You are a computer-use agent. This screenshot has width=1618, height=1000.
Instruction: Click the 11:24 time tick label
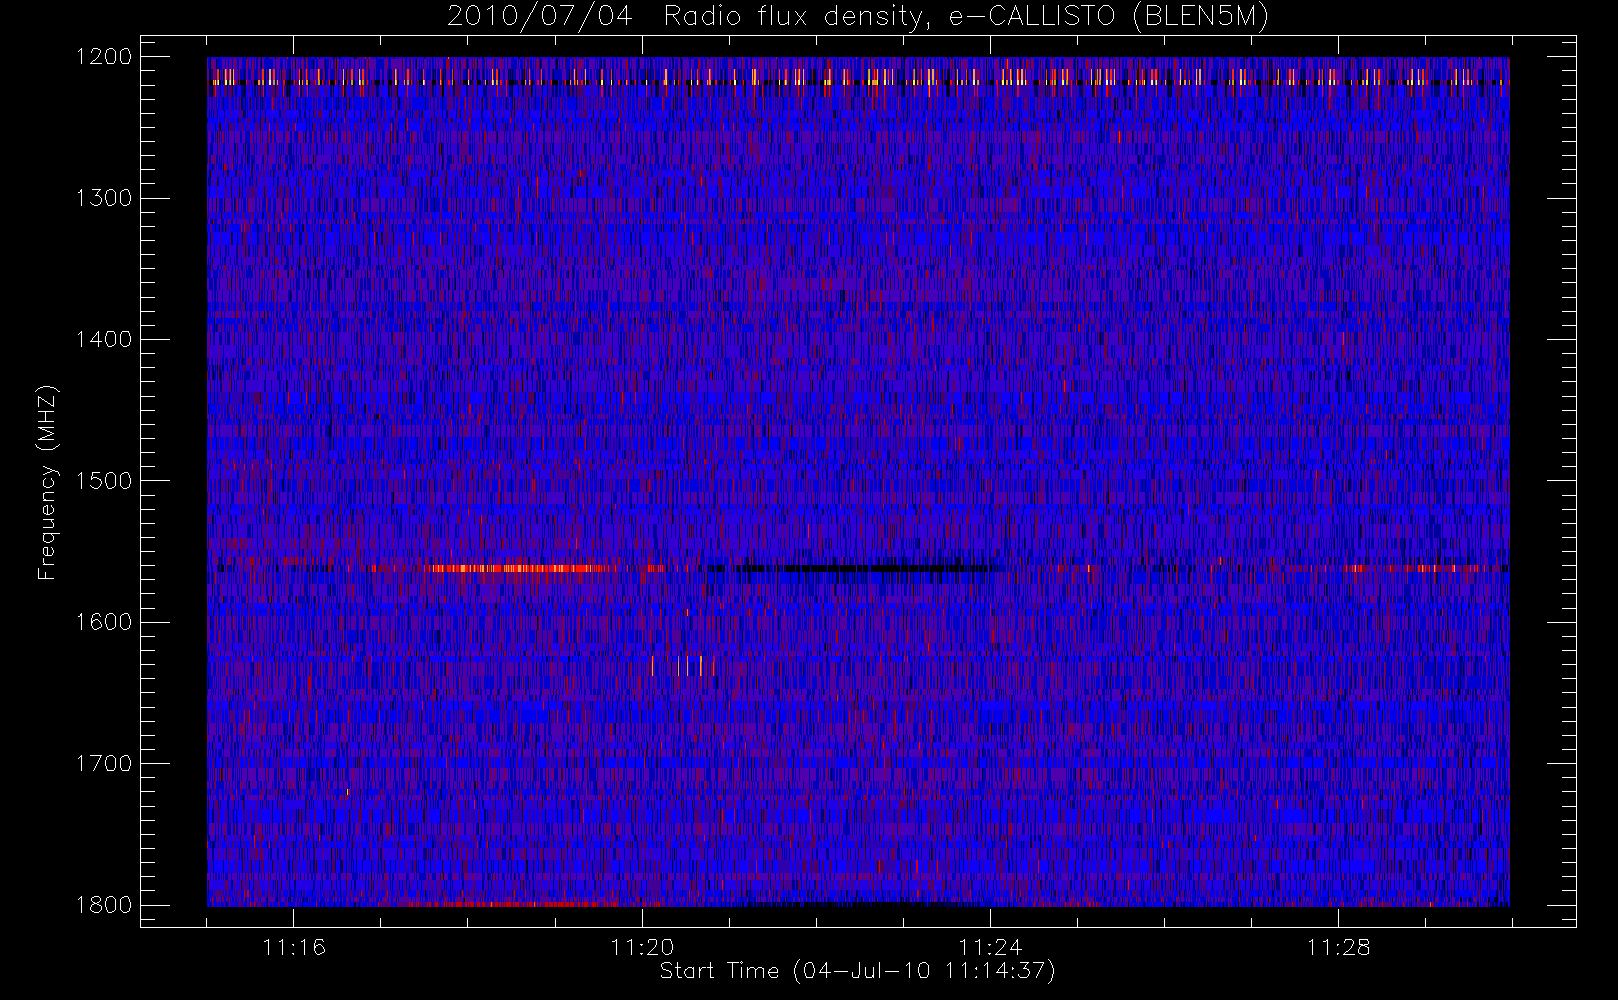click(990, 947)
